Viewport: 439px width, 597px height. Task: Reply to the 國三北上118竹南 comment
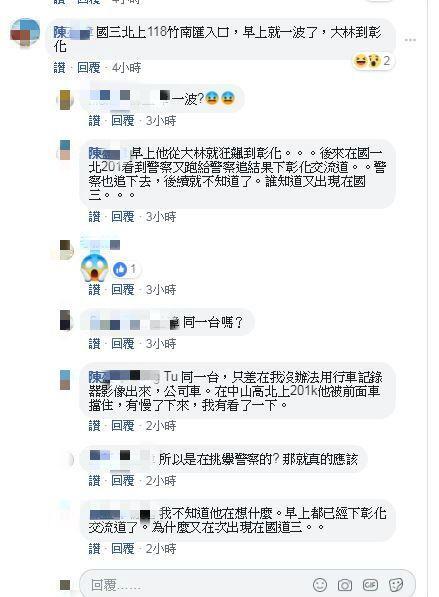(88, 68)
